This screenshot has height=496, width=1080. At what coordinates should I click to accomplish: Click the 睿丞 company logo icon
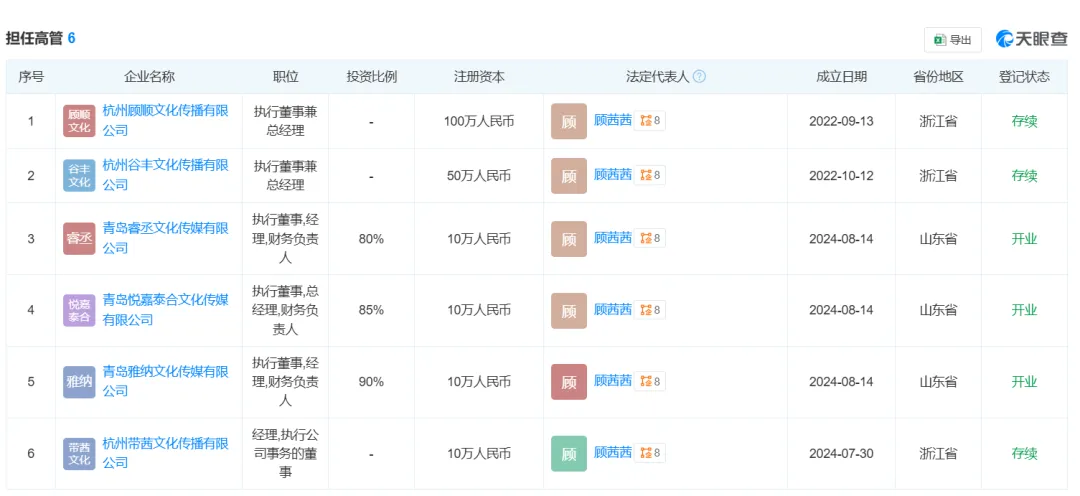pyautogui.click(x=79, y=239)
